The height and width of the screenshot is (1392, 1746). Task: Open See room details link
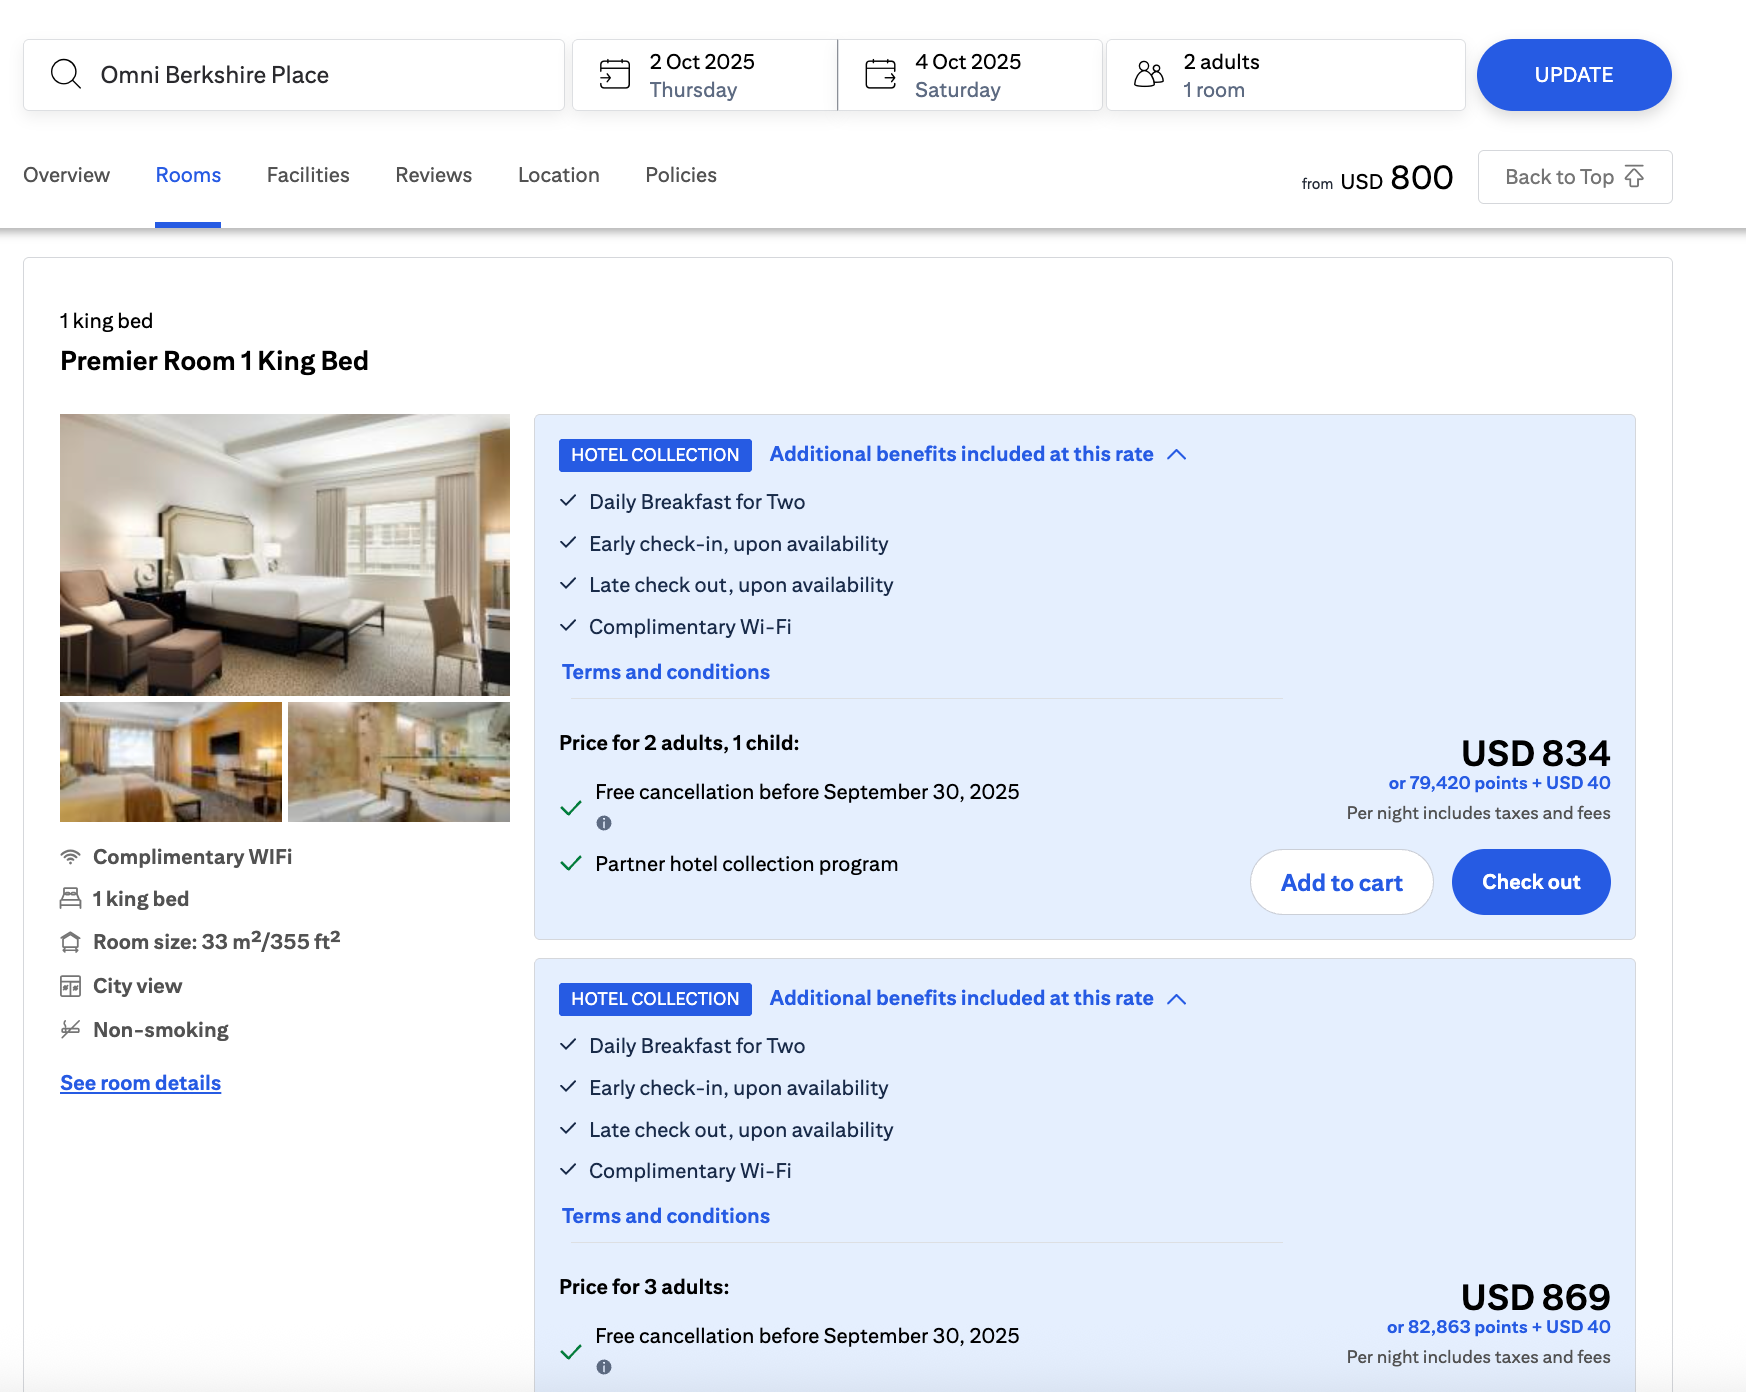pos(140,1083)
